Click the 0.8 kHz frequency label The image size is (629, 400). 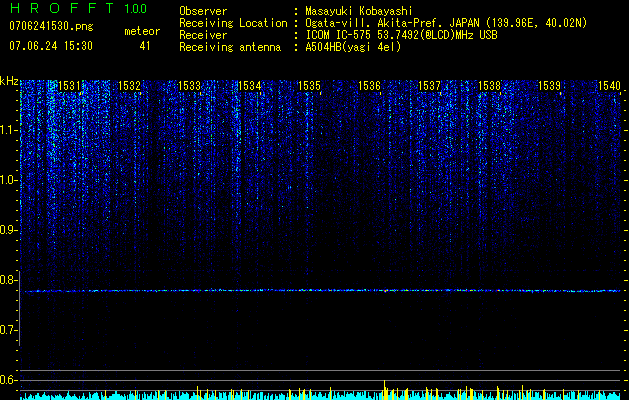coord(8,280)
